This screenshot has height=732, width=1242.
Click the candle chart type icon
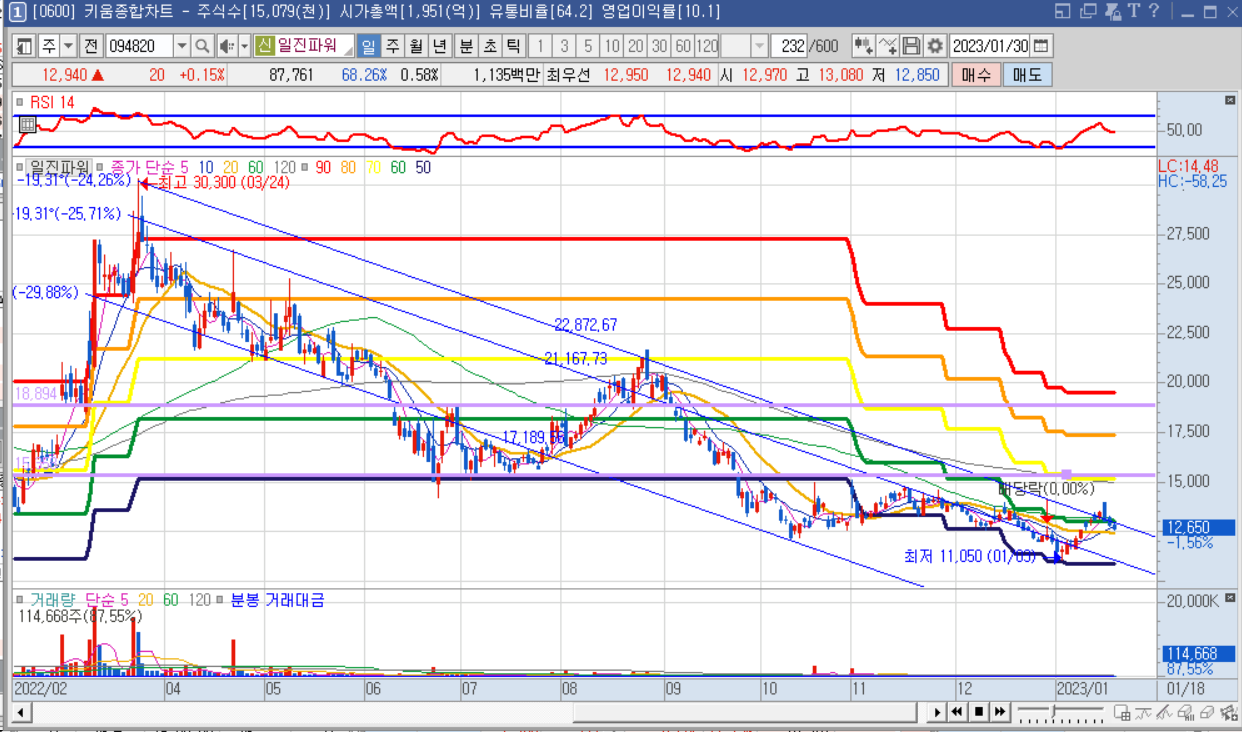tap(862, 46)
